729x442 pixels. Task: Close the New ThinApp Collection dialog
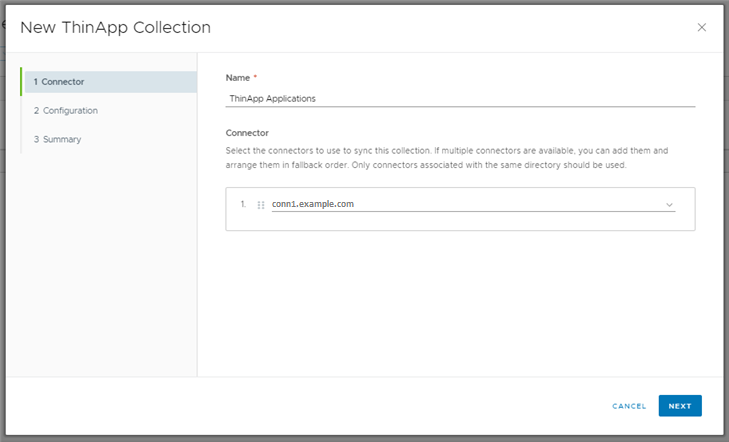[702, 27]
